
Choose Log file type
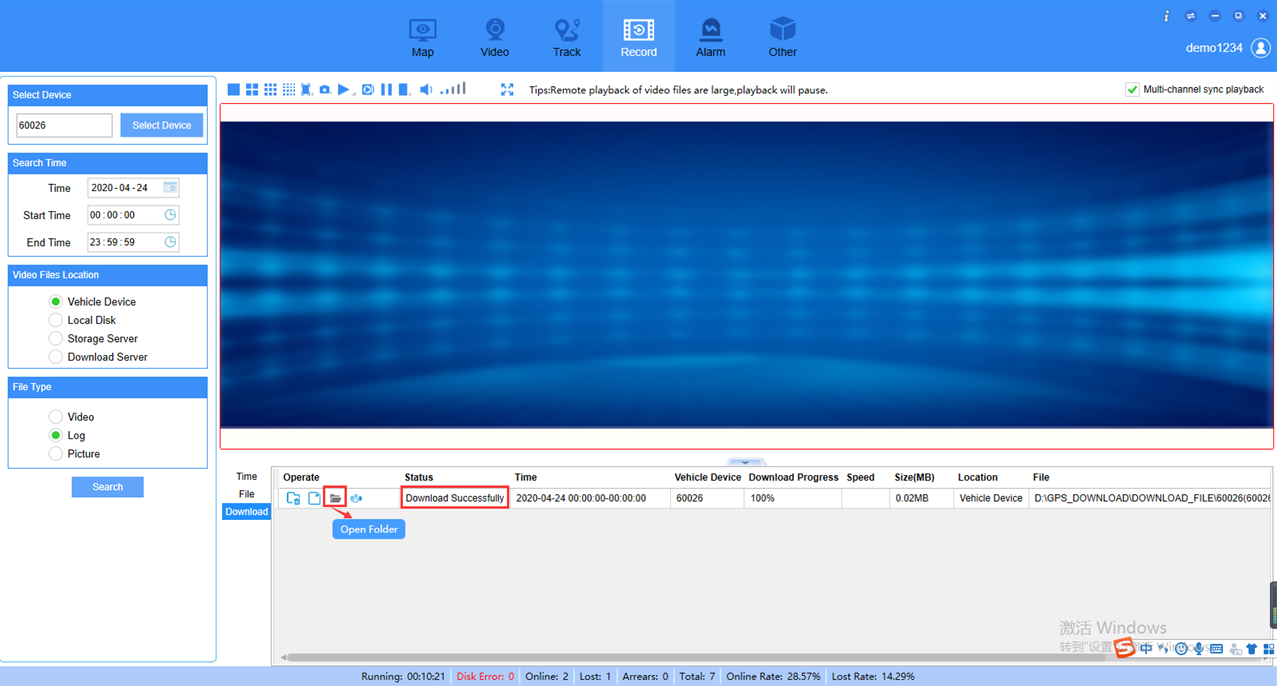coord(56,435)
